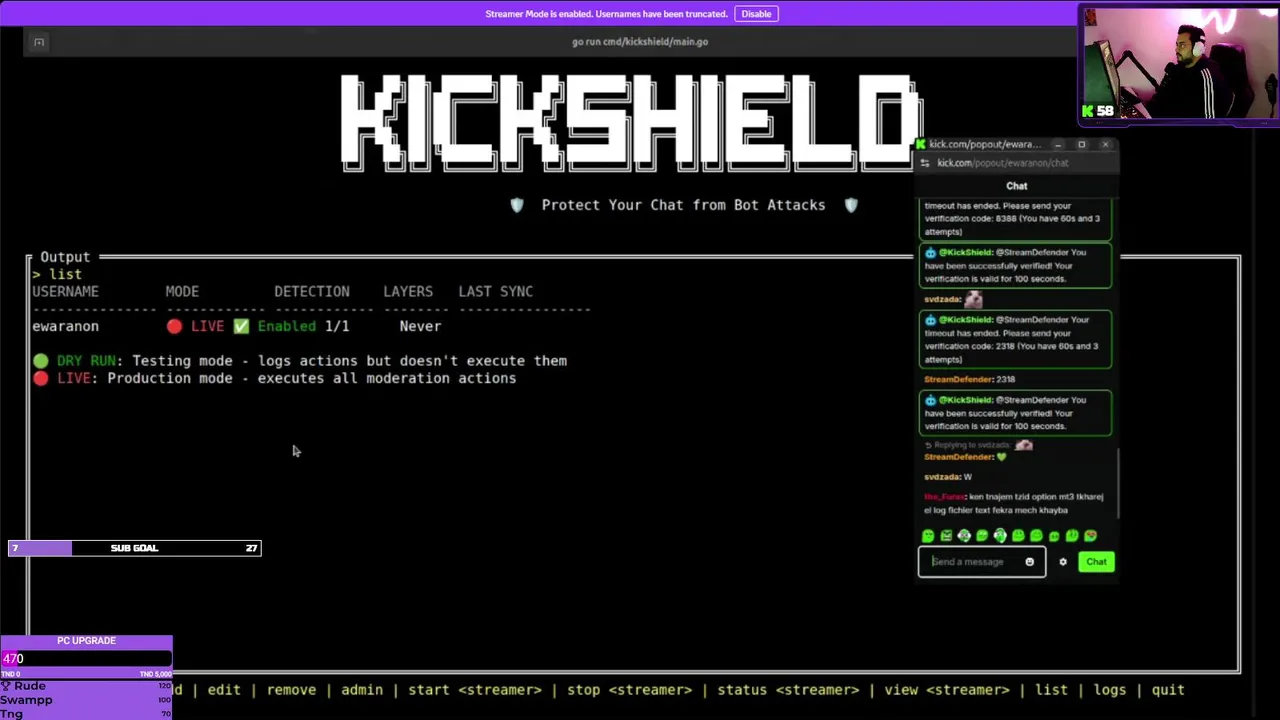Click the start <streamer> command
Screen dimensions: 1280x720
(475, 690)
